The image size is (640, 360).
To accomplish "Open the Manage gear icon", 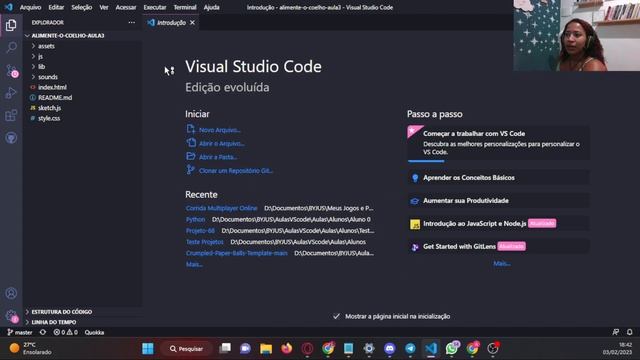I will [x=11, y=316].
